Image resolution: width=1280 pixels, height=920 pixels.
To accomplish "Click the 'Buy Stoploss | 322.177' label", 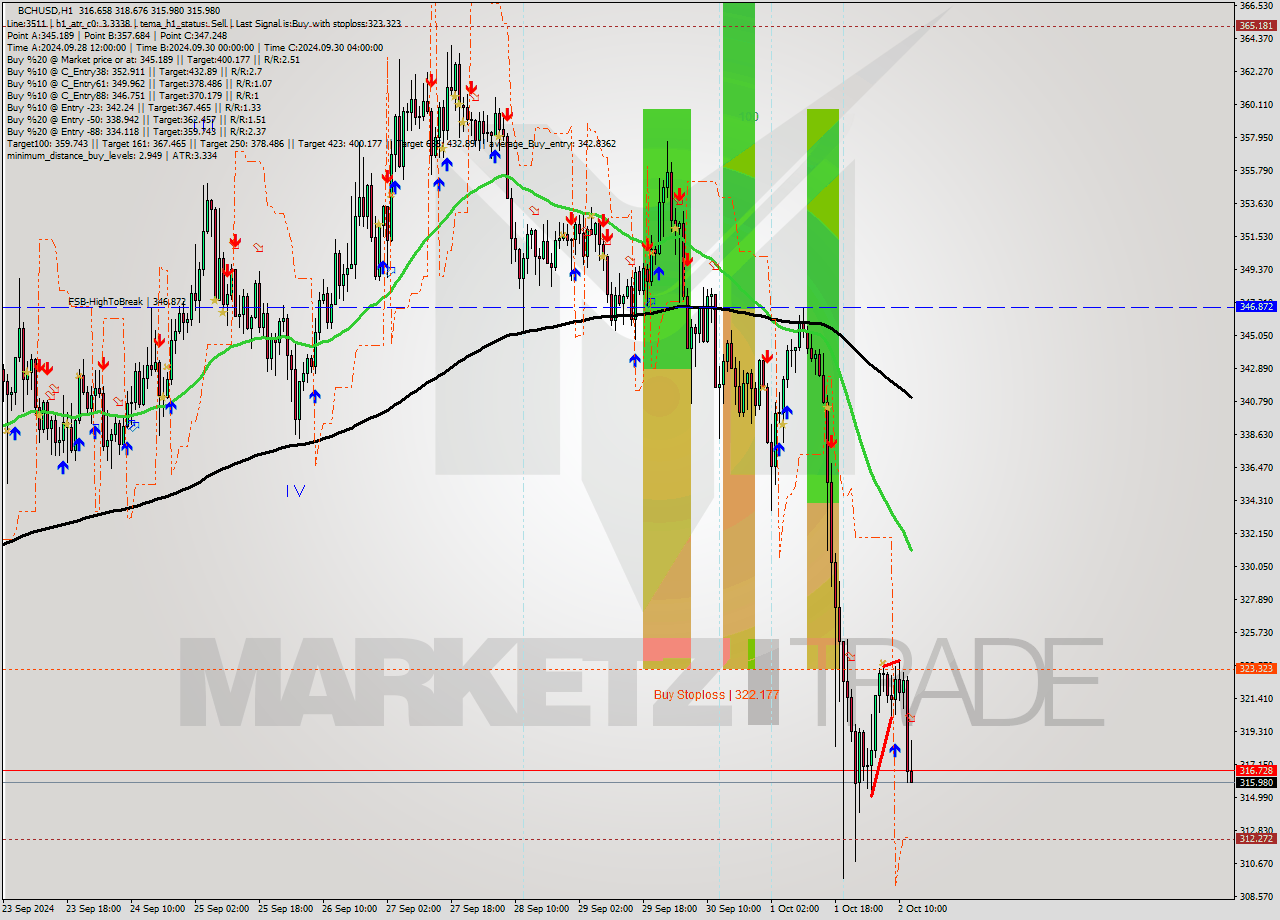I will click(x=716, y=694).
